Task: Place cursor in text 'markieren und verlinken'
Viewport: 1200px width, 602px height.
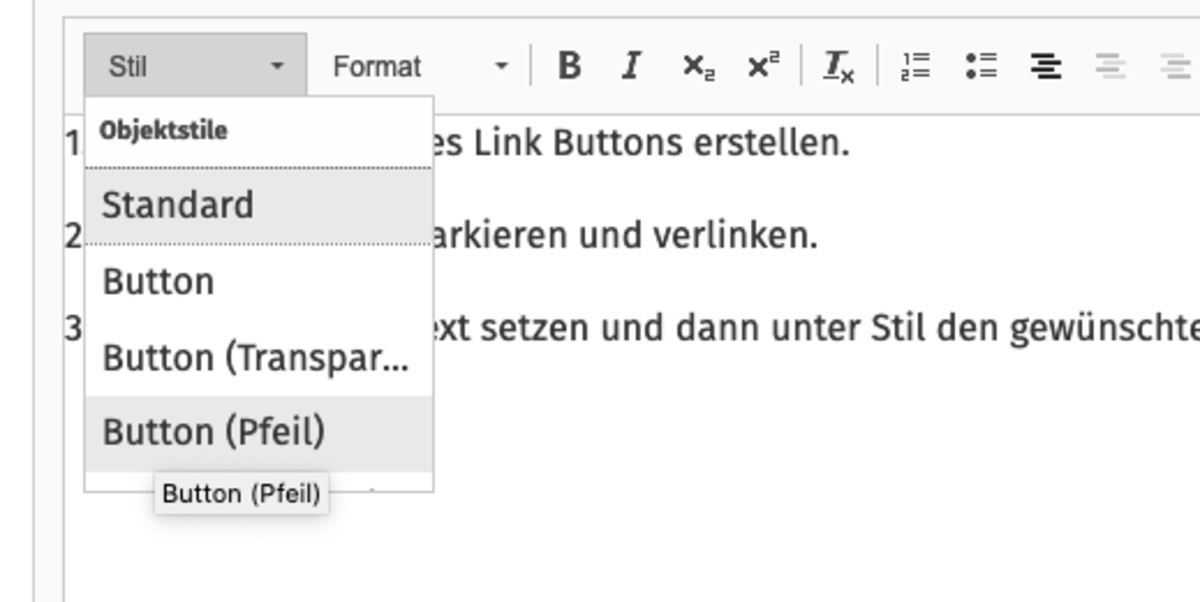Action: coord(626,237)
